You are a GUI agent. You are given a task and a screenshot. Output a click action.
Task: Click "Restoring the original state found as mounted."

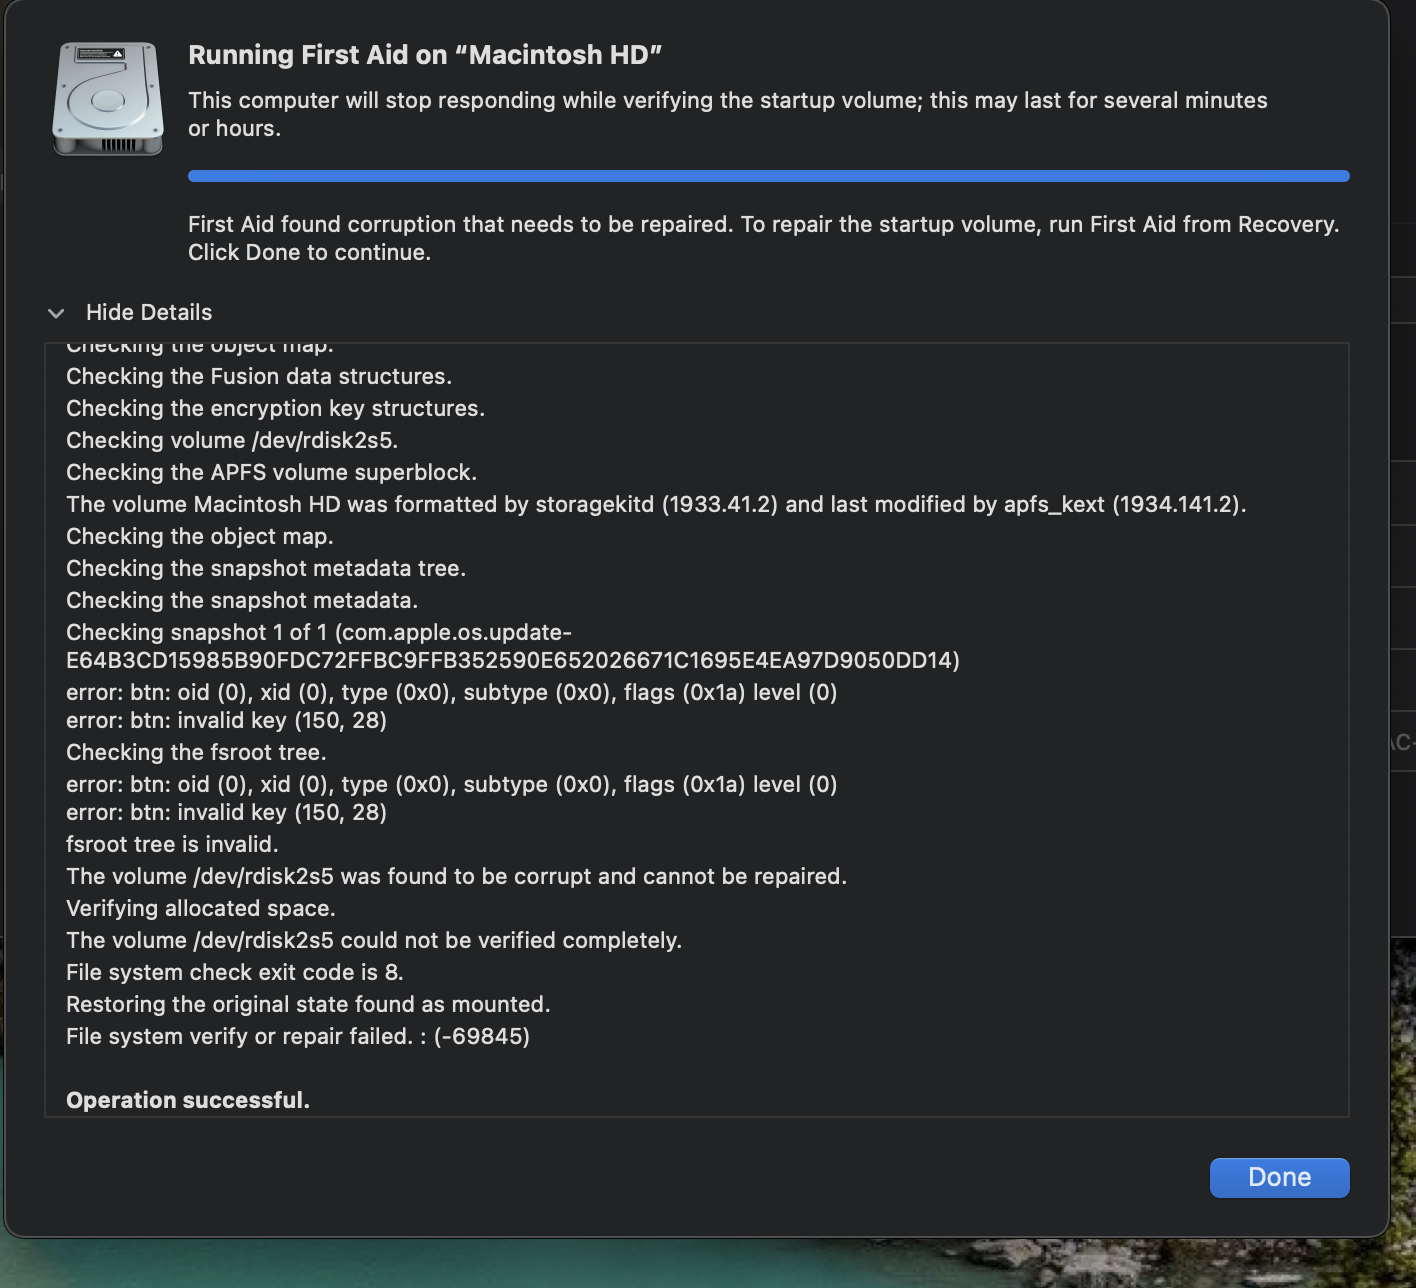click(308, 1004)
